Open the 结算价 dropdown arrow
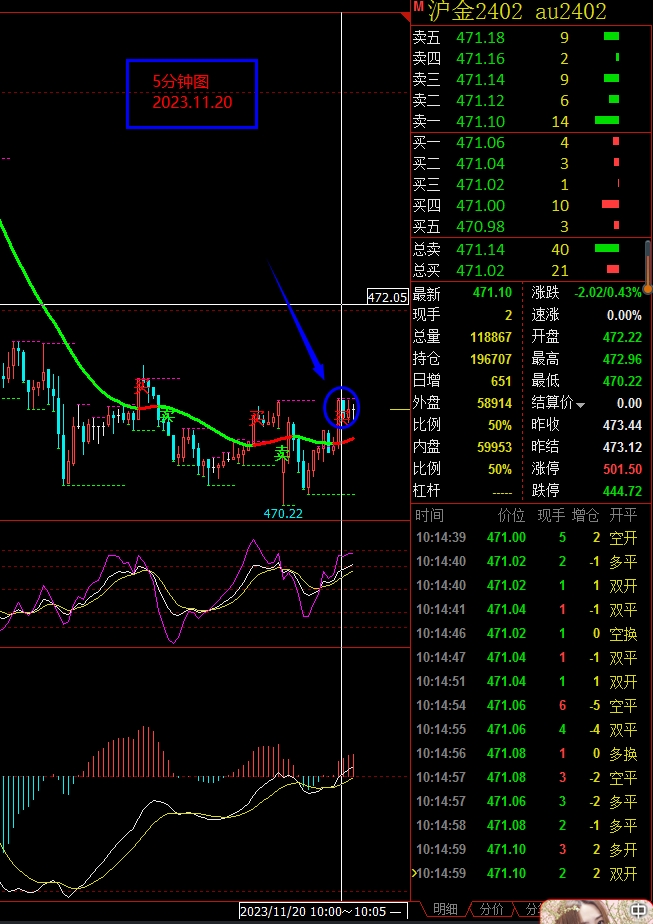This screenshot has width=653, height=924. point(581,405)
